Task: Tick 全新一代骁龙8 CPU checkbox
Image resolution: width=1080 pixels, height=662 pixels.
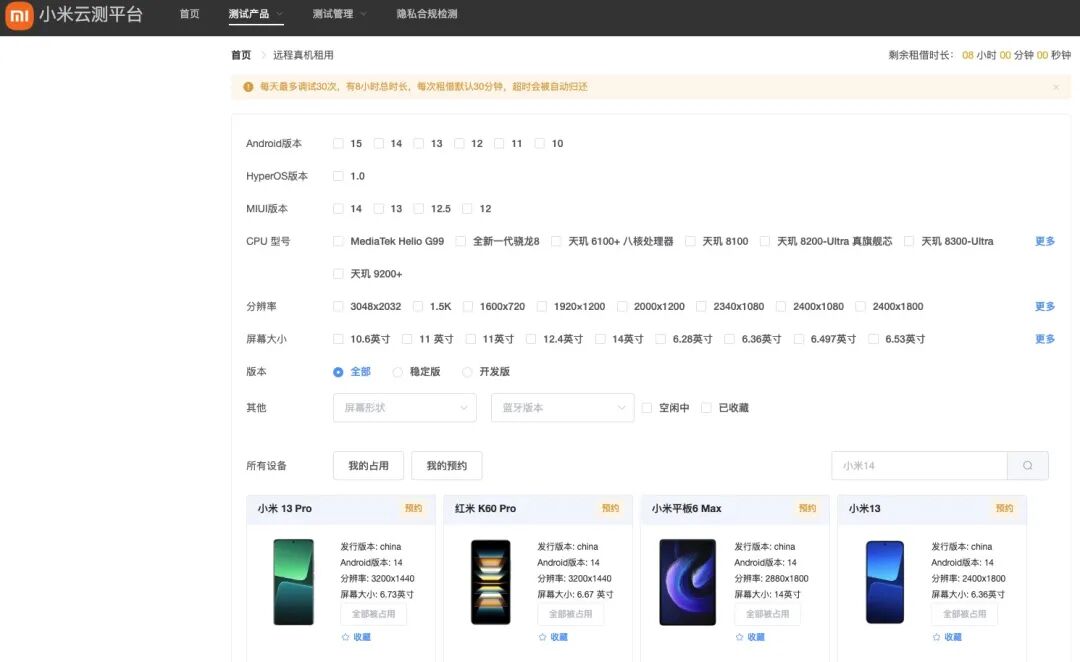Action: 461,241
